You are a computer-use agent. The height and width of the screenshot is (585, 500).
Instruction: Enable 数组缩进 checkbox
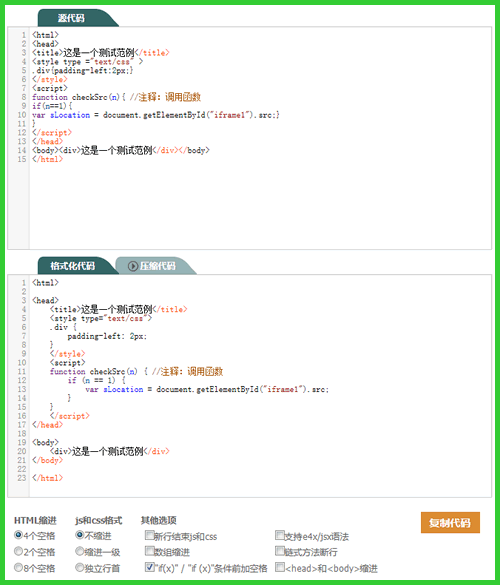149,551
